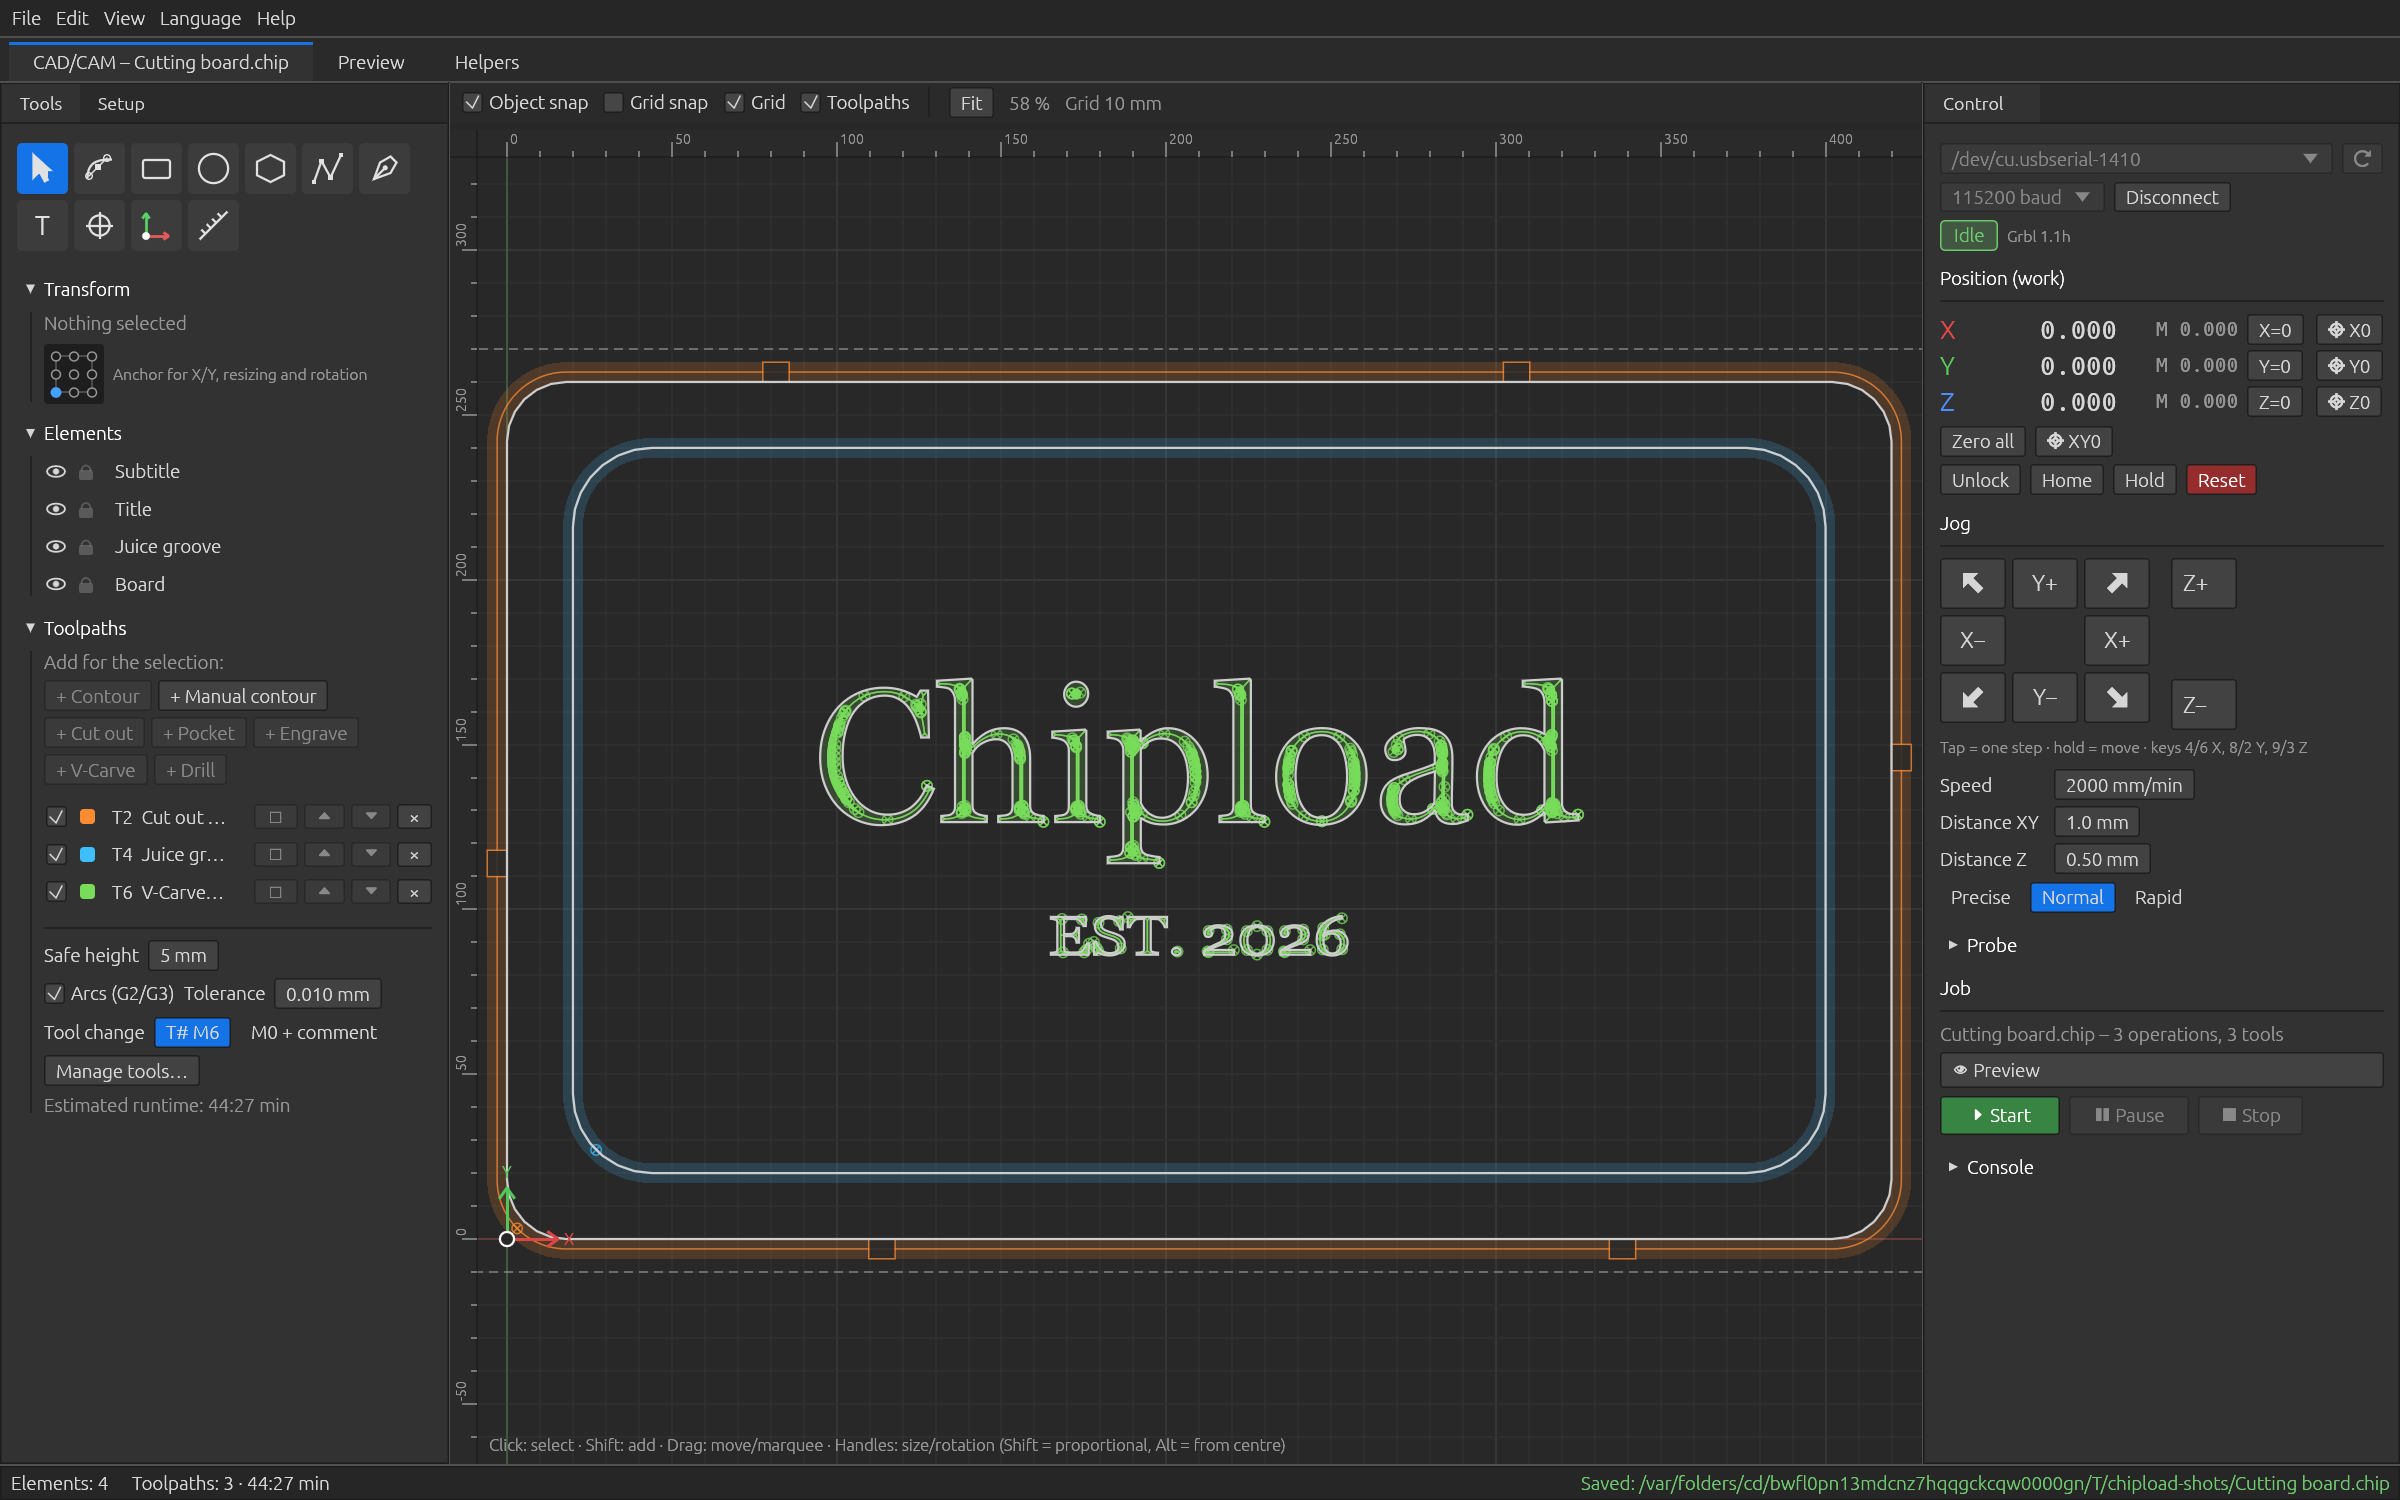Image resolution: width=2400 pixels, height=1500 pixels.
Task: Open the Language menu
Action: click(200, 18)
